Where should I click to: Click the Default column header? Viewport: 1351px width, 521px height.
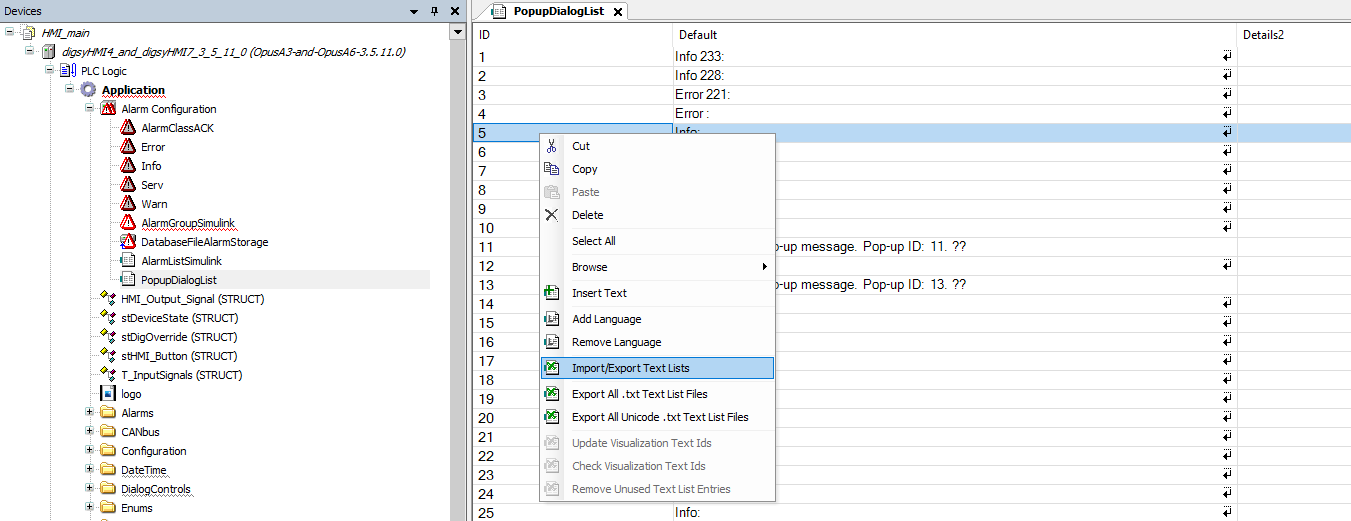[x=955, y=35]
